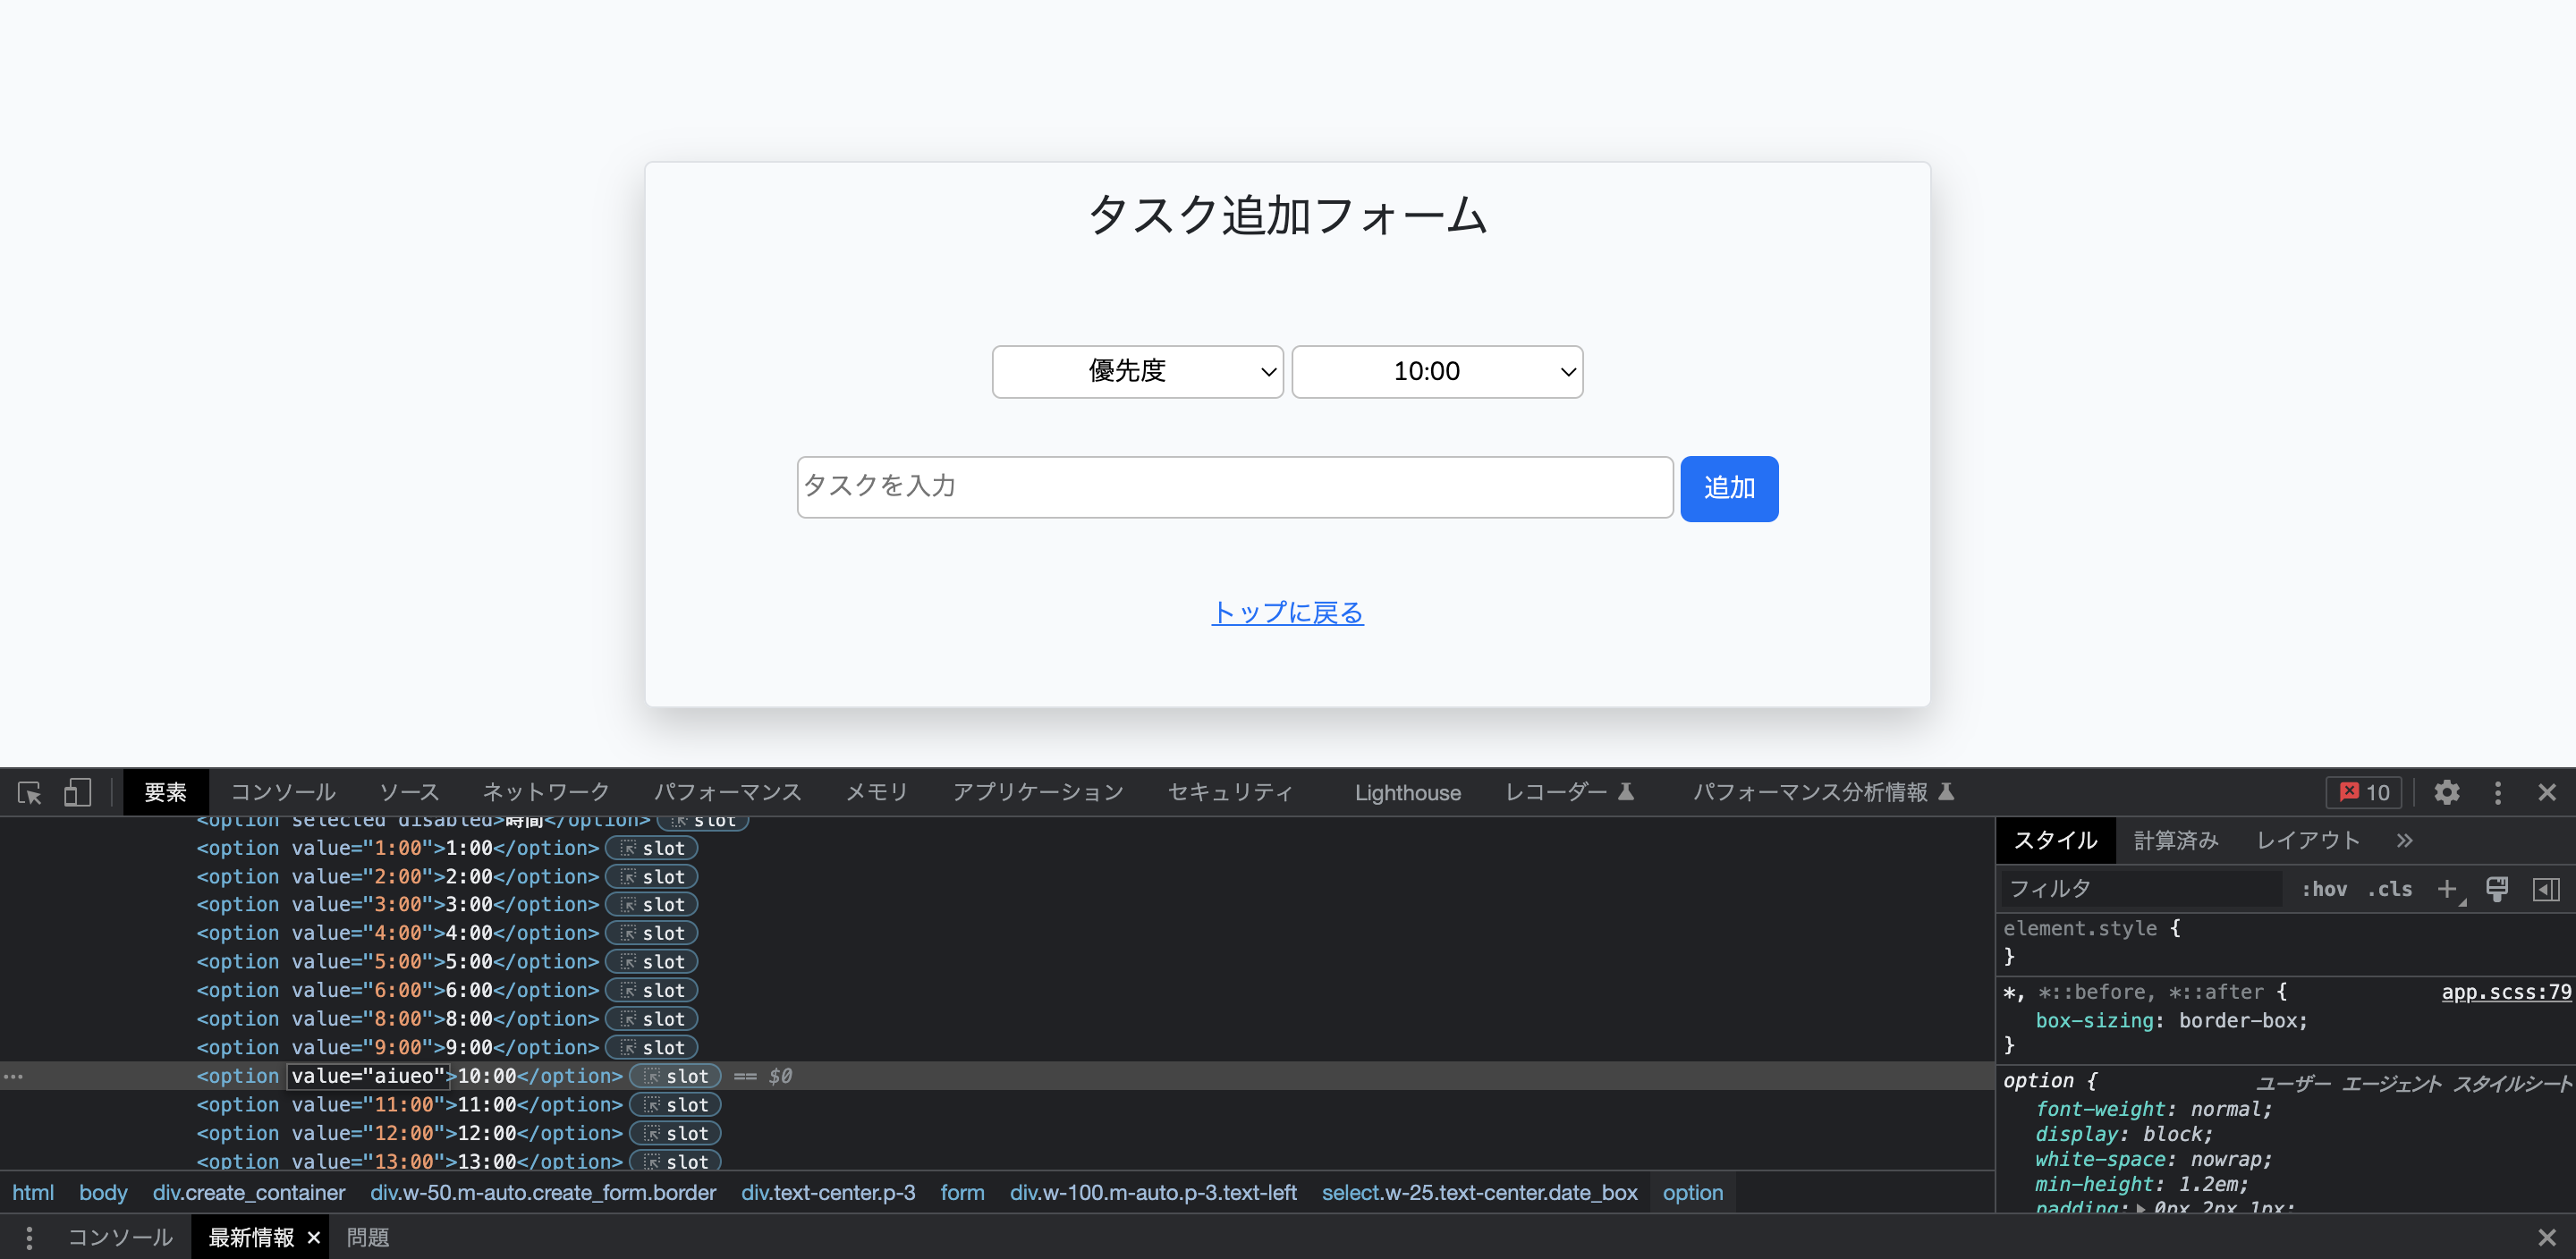Select the body breadcrumb
2576x1259 pixels.
click(x=103, y=1192)
